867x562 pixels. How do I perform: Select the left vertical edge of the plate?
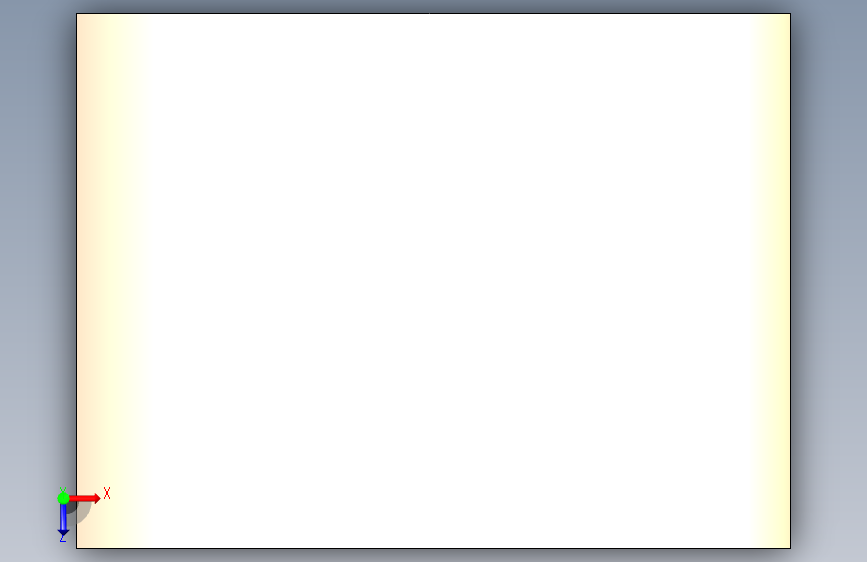(x=76, y=249)
